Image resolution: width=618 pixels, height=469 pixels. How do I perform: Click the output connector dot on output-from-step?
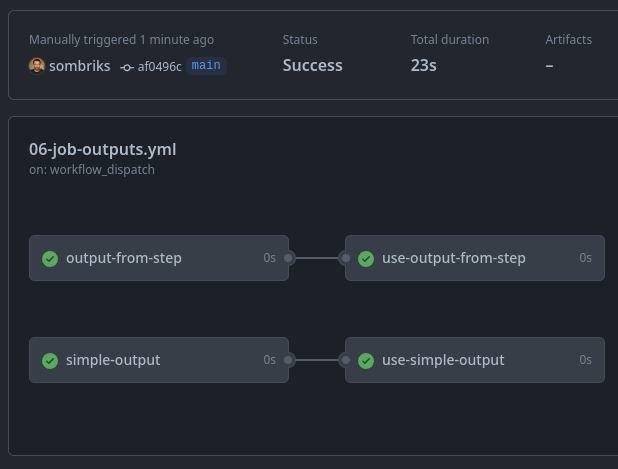click(x=289, y=258)
